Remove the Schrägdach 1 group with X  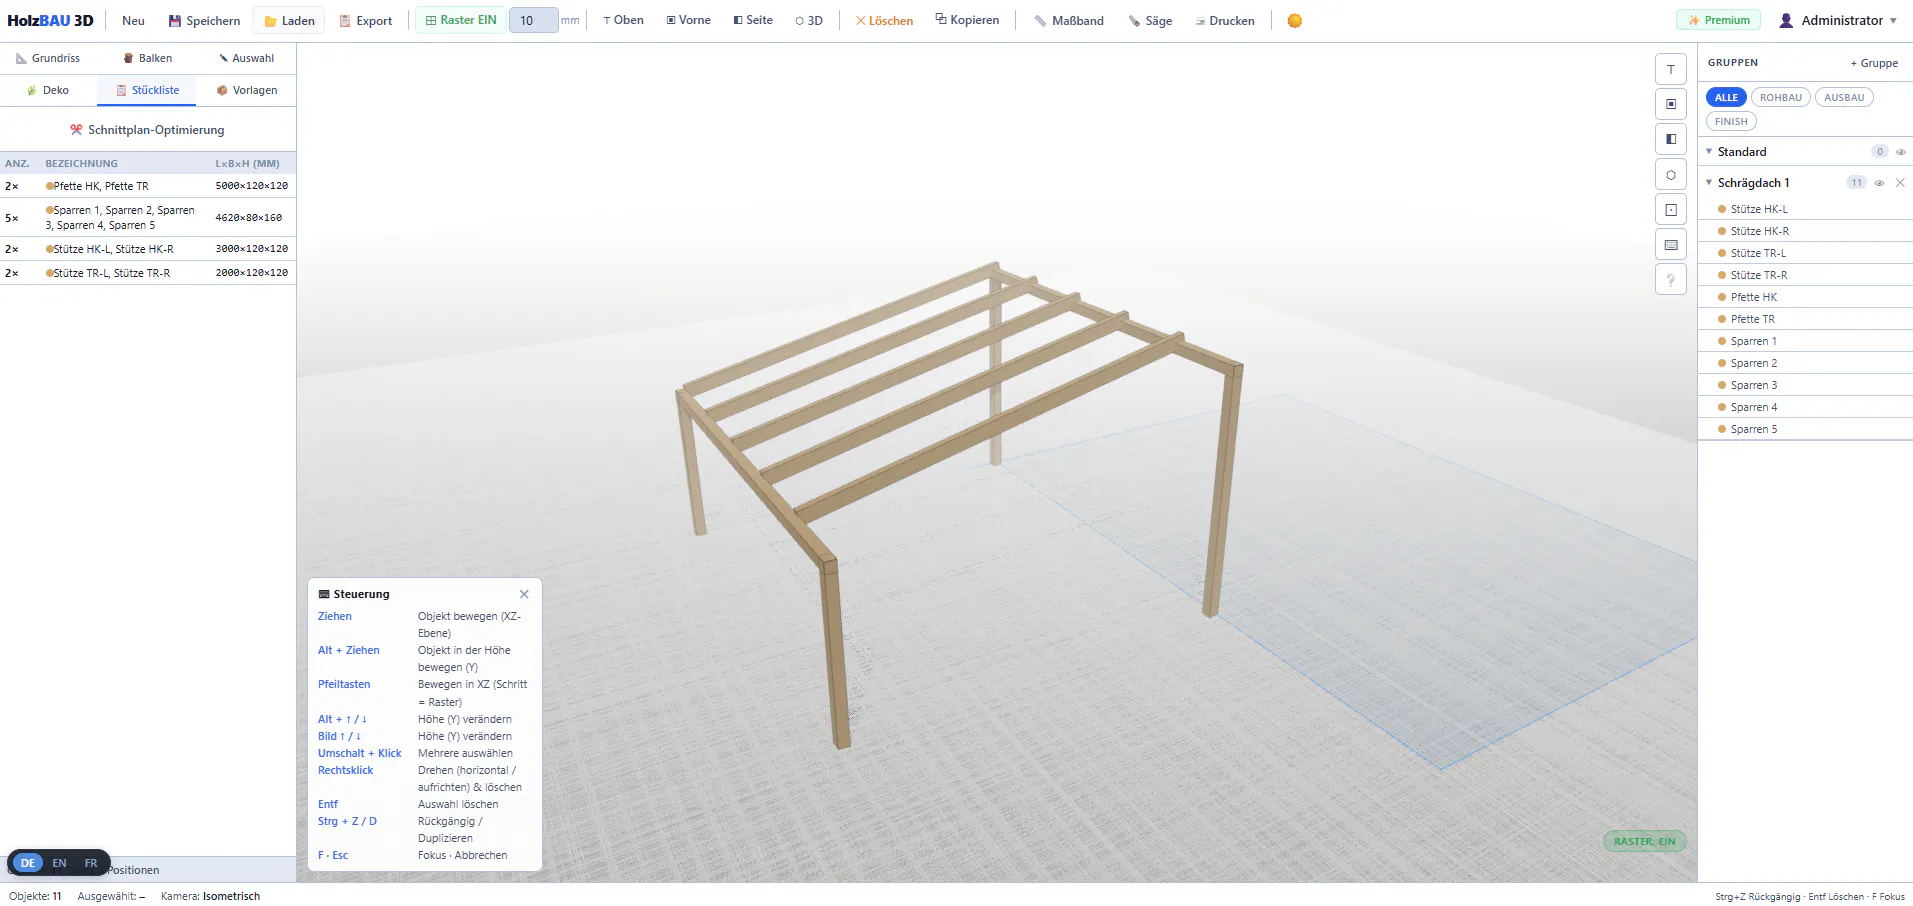click(x=1900, y=183)
